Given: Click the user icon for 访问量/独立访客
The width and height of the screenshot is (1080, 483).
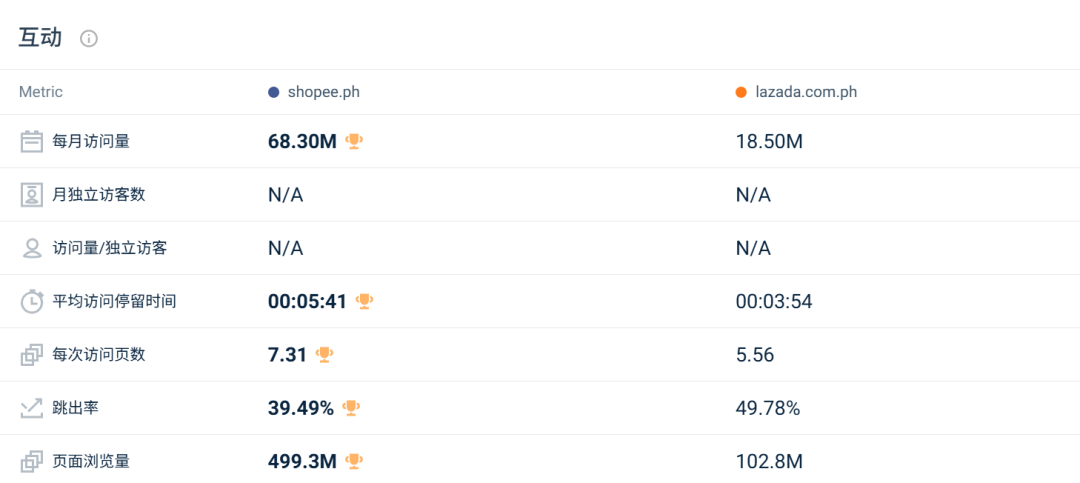Looking at the screenshot, I should tap(32, 248).
